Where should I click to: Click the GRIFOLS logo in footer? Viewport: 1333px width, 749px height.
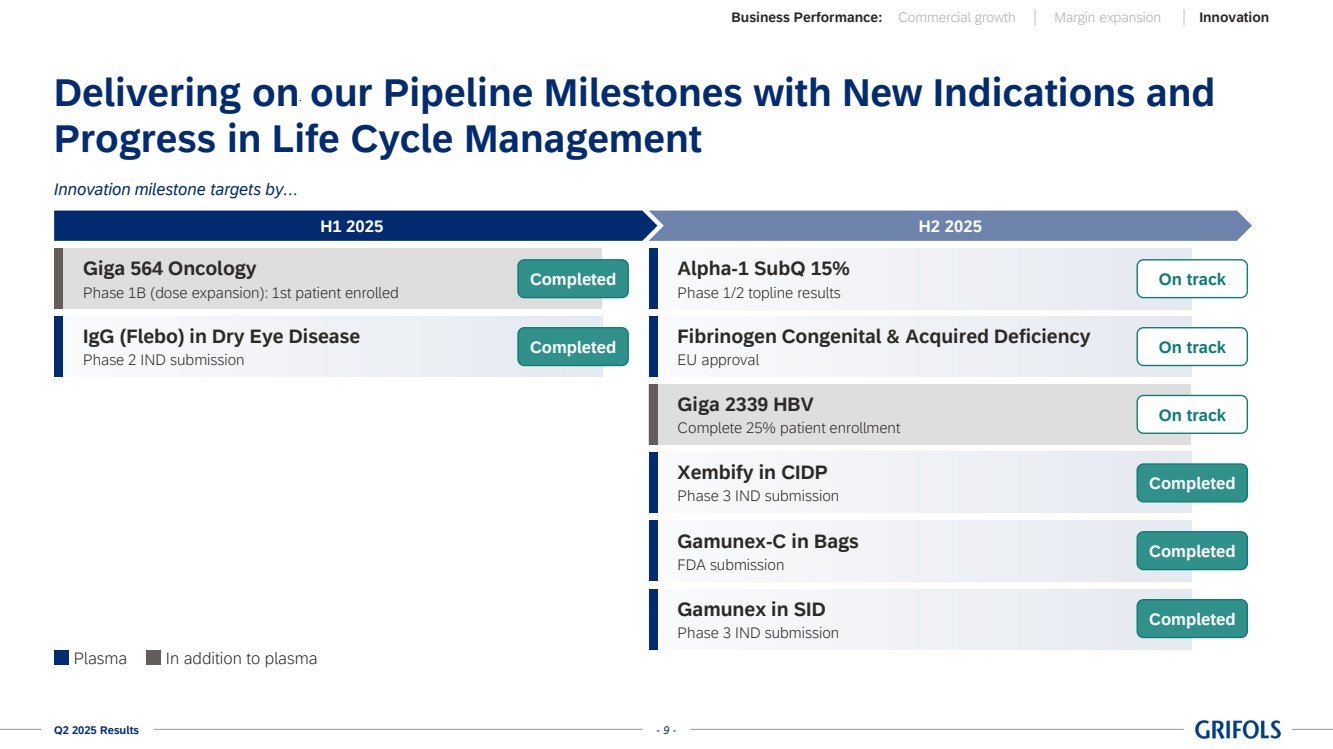(1237, 730)
